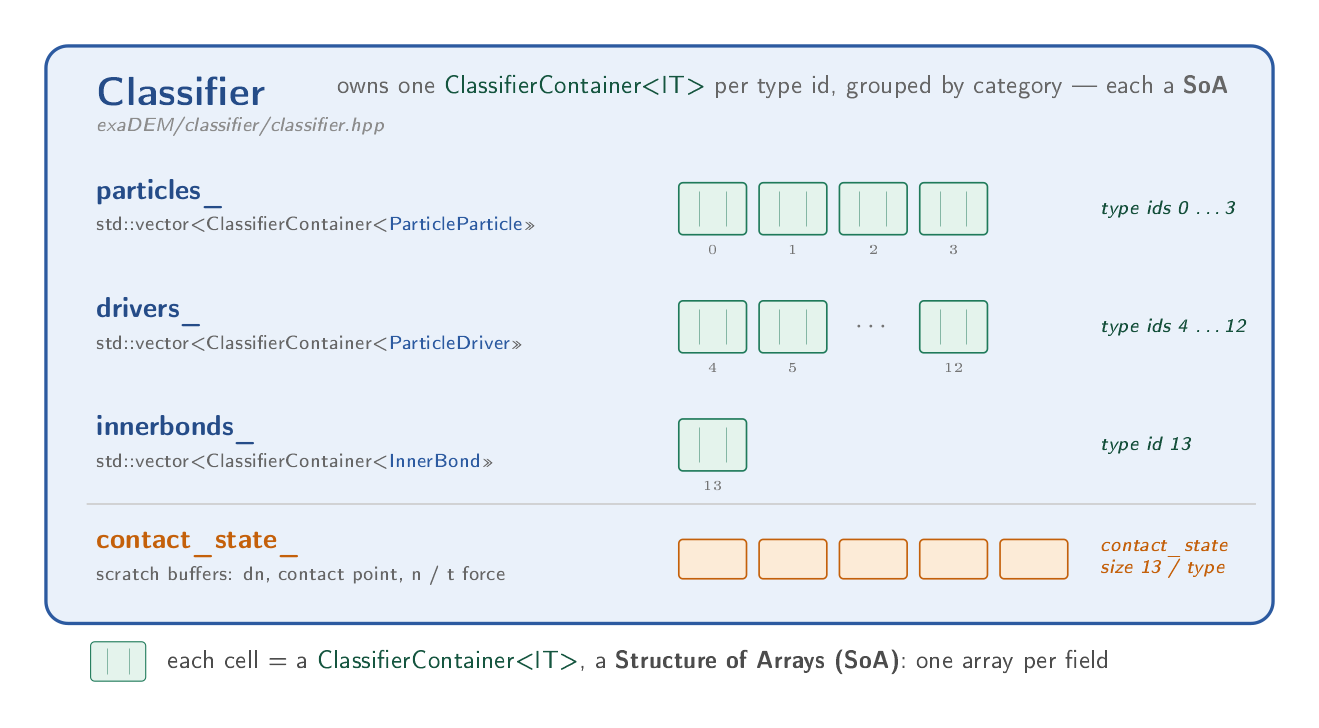Click the green container cell labeled 1
1319x728 pixels.
793,209
